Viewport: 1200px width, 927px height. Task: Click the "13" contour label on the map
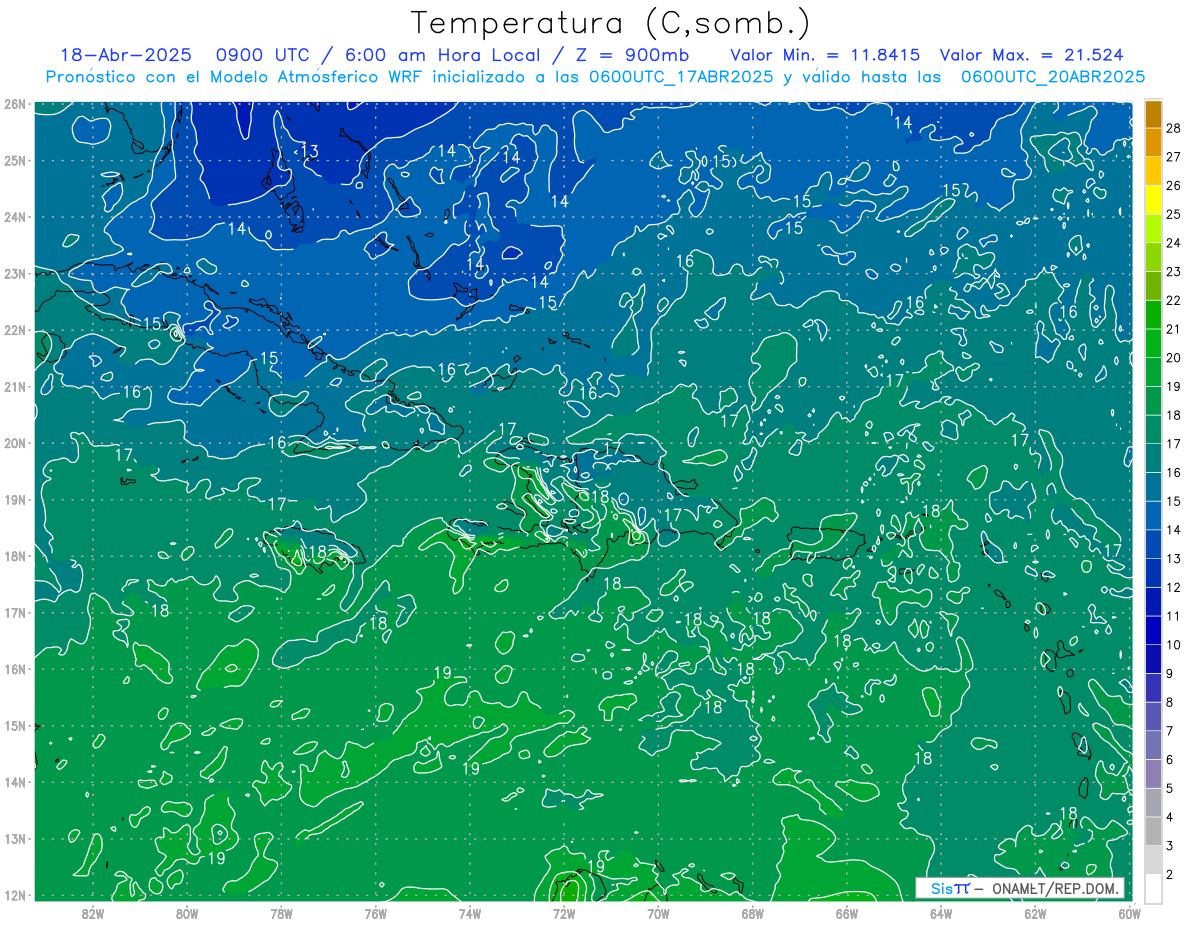click(x=309, y=151)
